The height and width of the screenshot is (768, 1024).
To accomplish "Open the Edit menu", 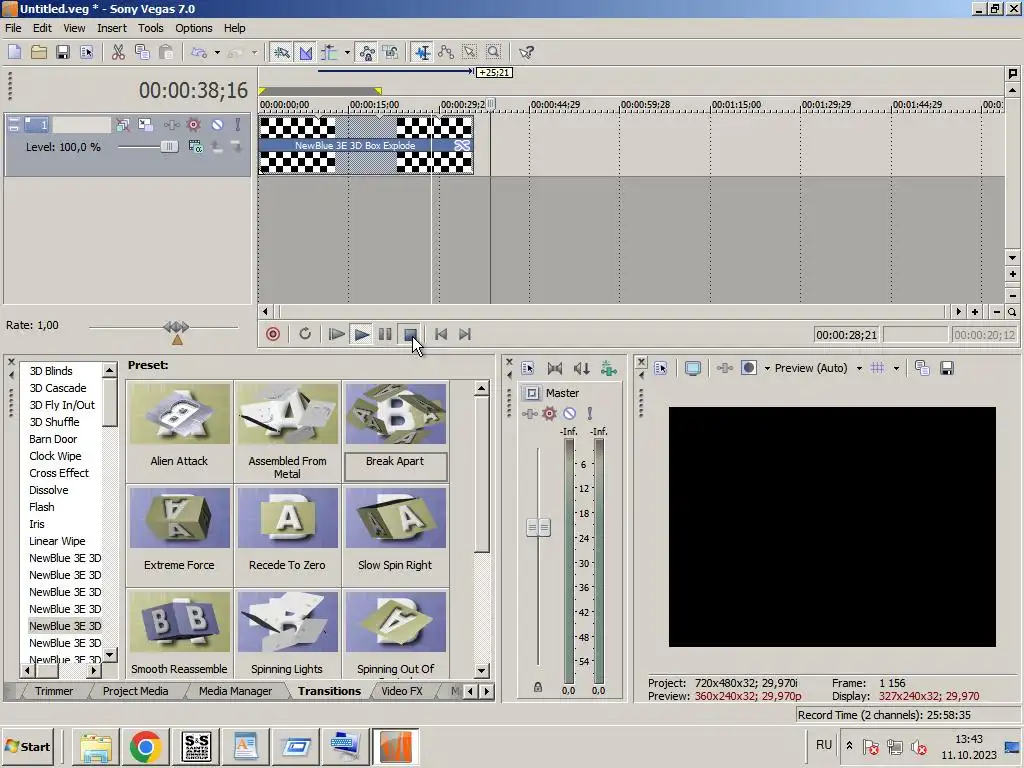I will [42, 28].
